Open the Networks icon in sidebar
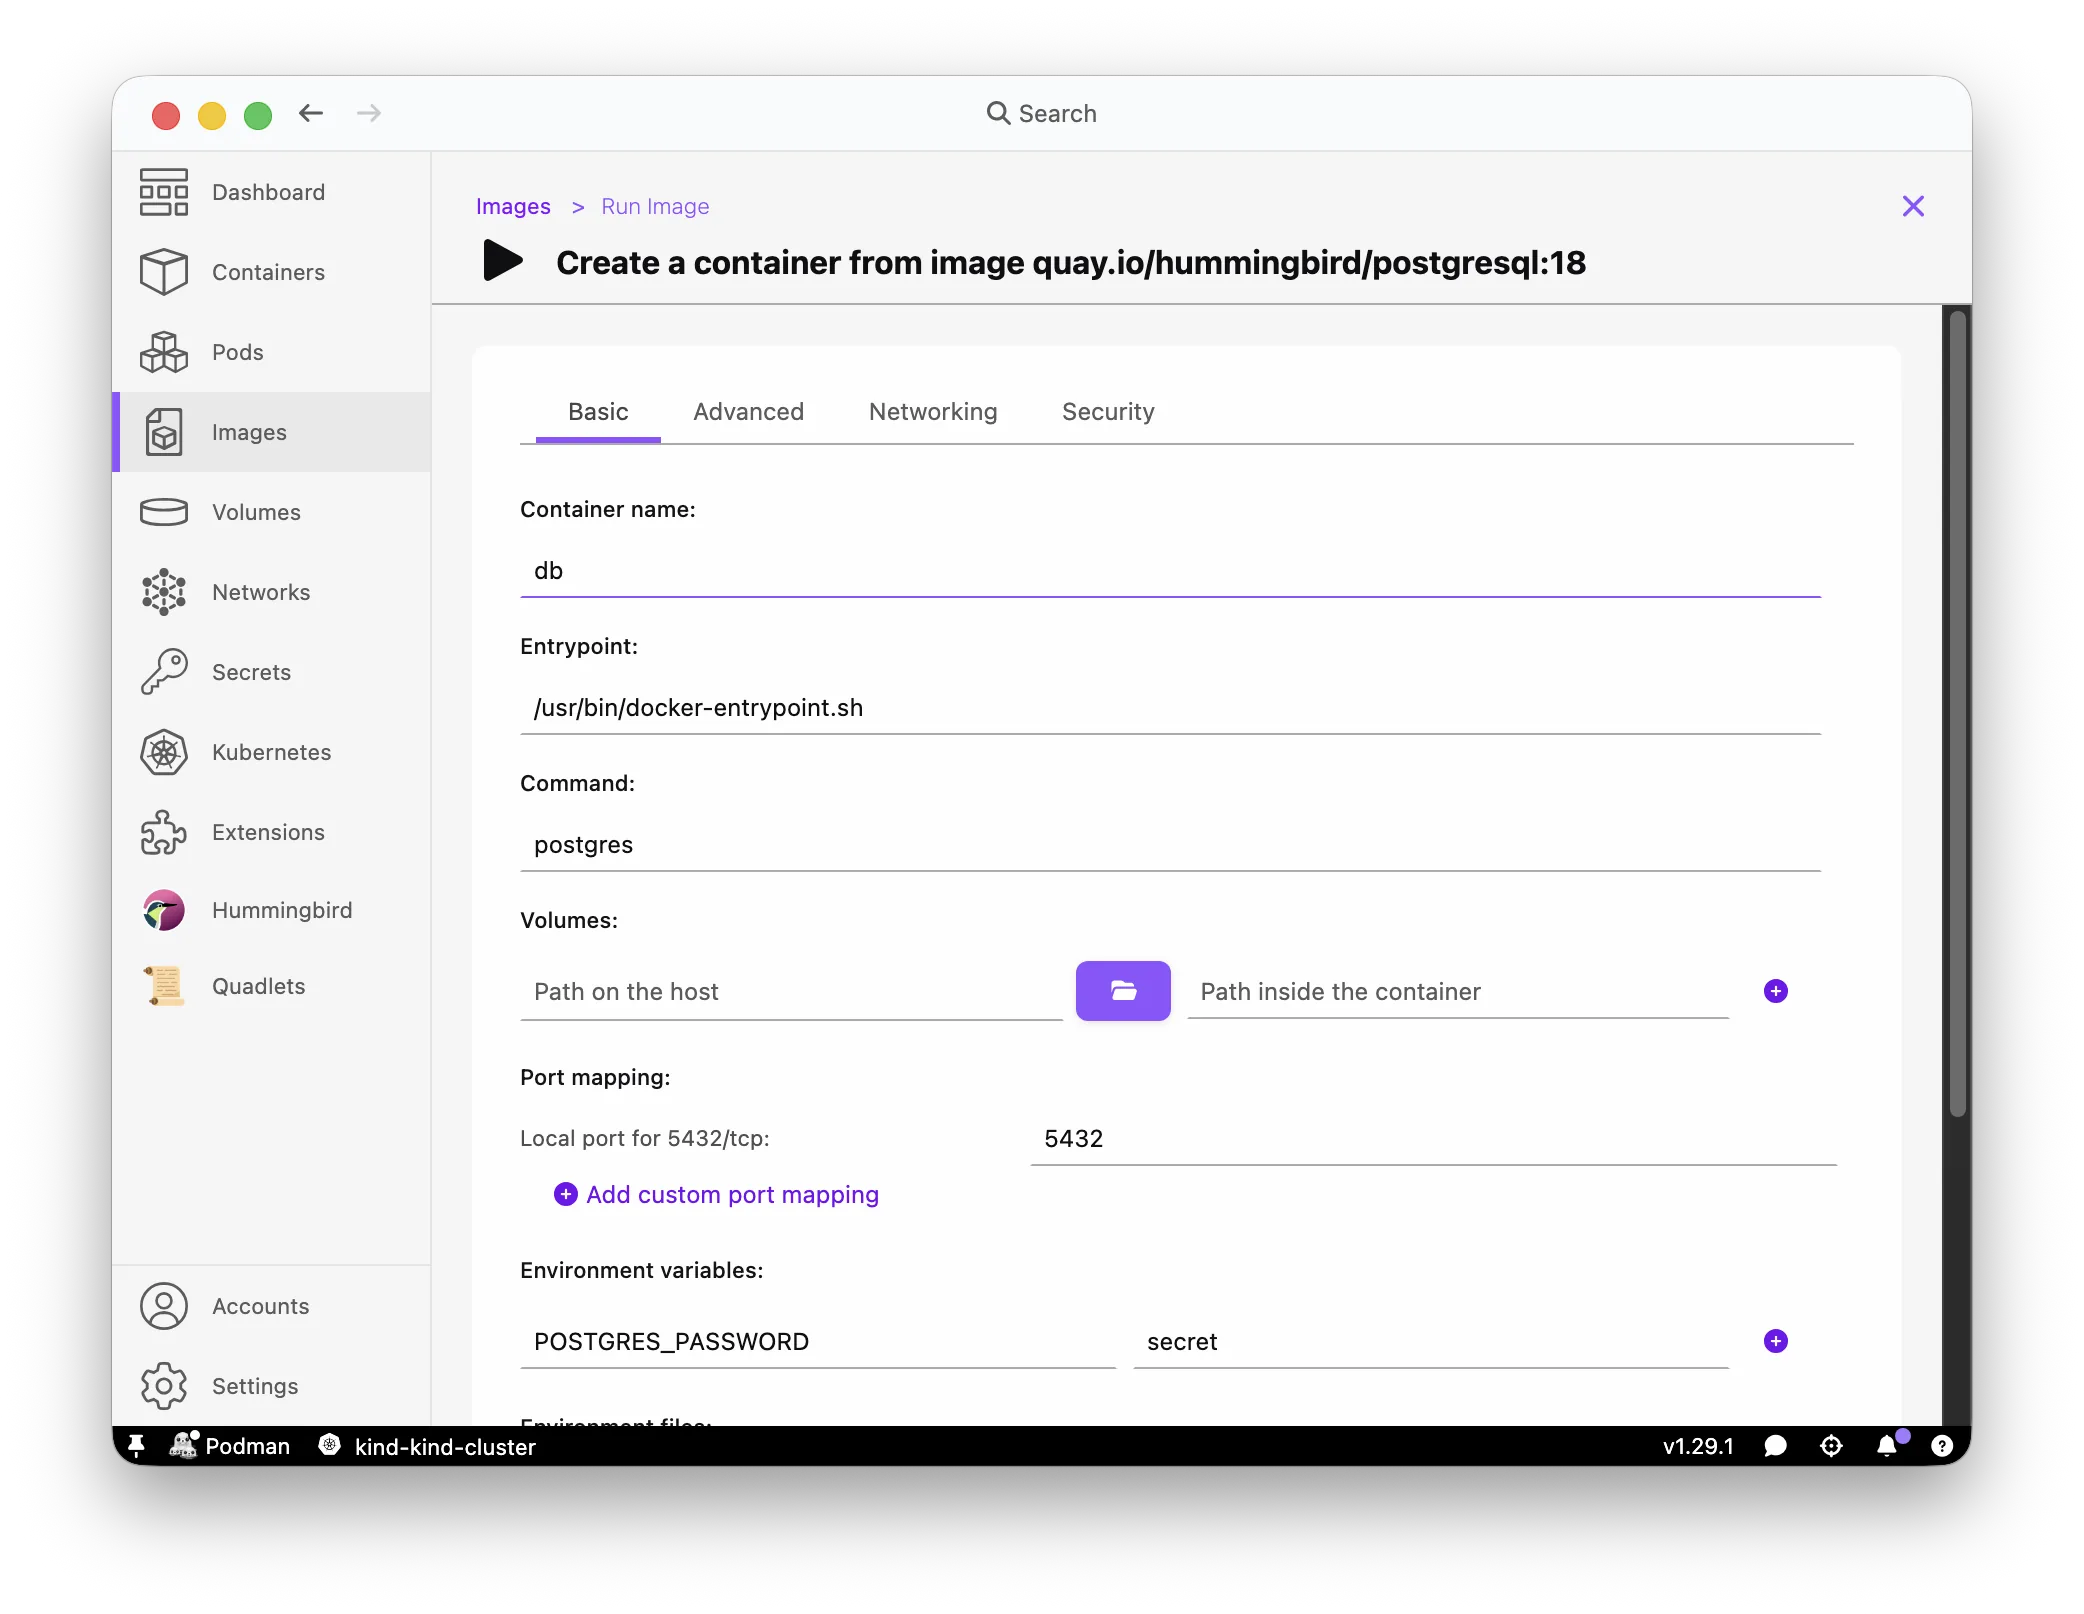 (164, 592)
